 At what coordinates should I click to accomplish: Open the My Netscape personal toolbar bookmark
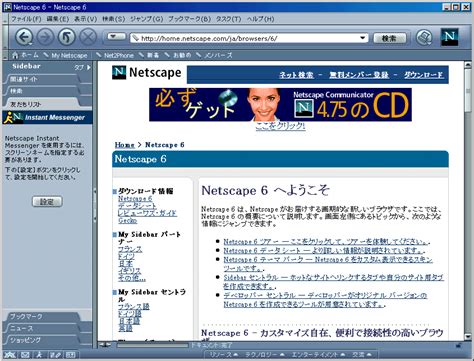tap(66, 55)
